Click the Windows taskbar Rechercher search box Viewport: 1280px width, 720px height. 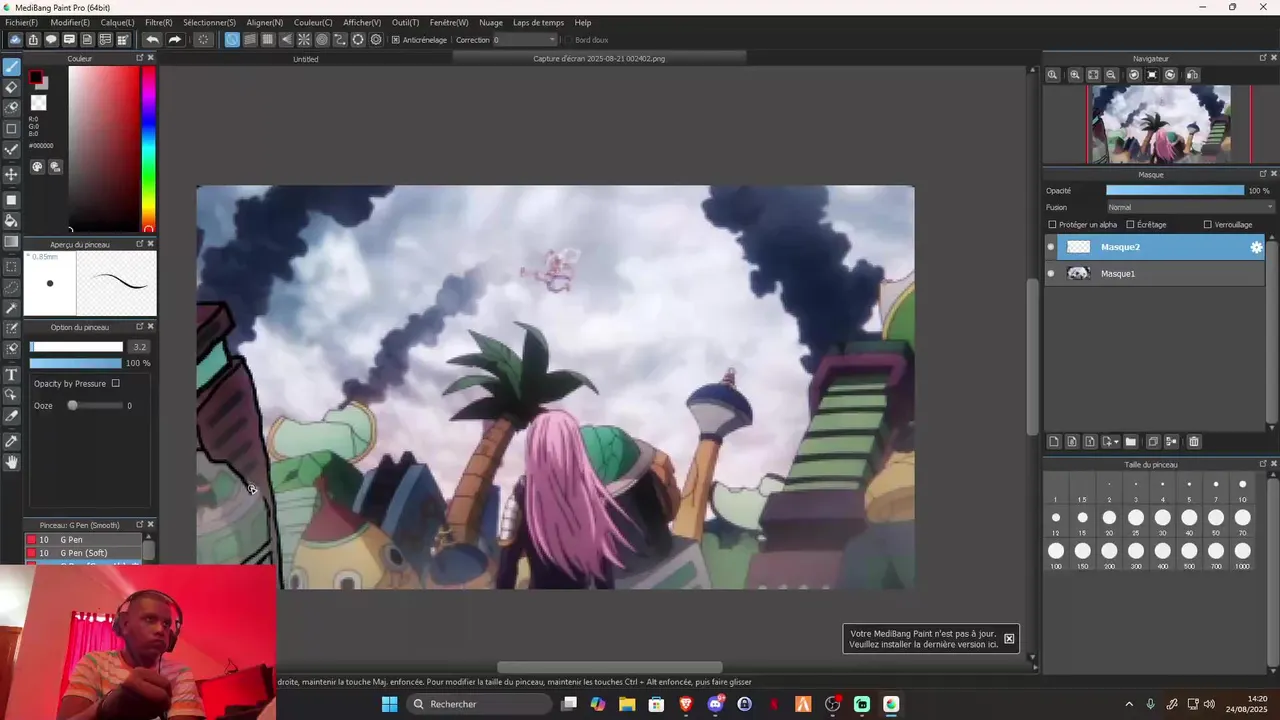click(x=480, y=704)
